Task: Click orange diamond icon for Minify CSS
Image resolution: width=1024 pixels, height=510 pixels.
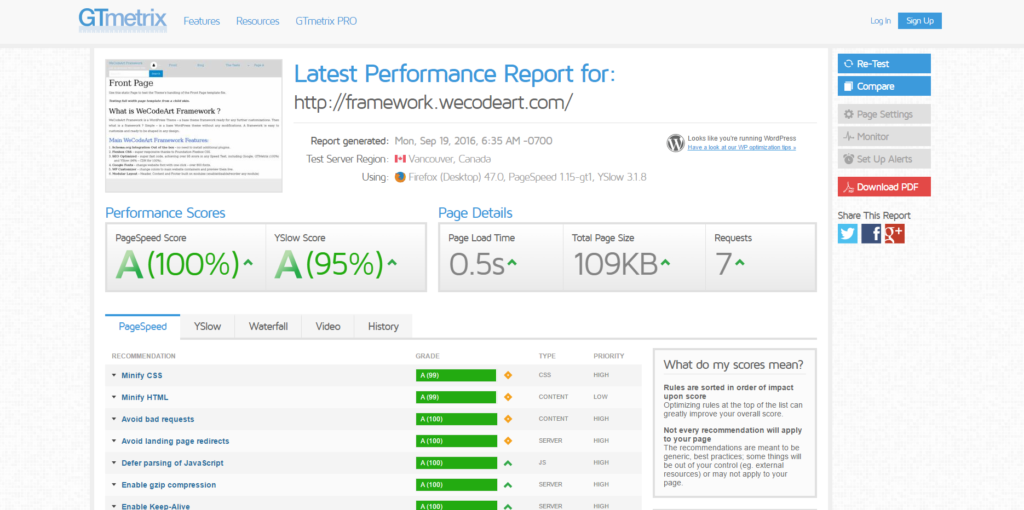Action: 508,375
